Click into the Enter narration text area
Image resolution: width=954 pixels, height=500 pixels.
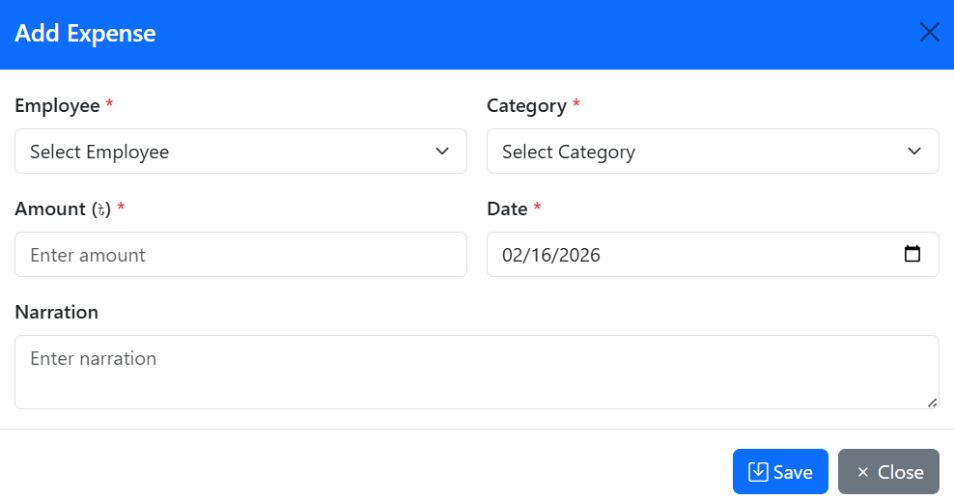pos(476,372)
